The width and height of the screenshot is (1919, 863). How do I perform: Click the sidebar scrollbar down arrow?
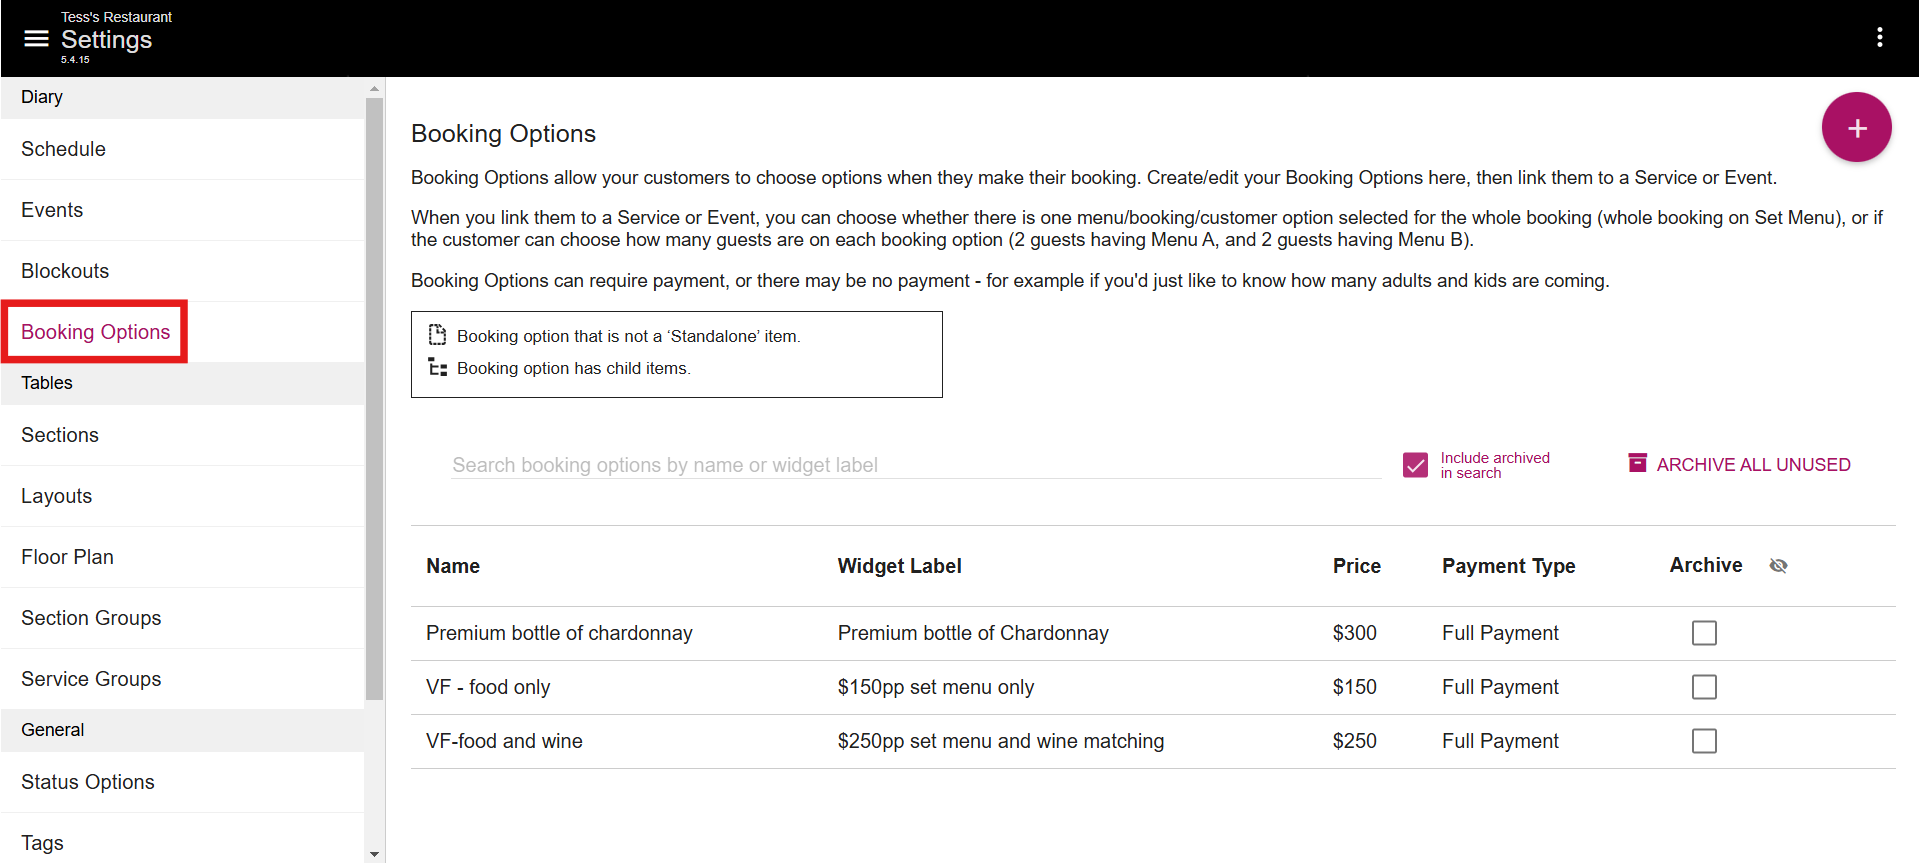pyautogui.click(x=374, y=853)
